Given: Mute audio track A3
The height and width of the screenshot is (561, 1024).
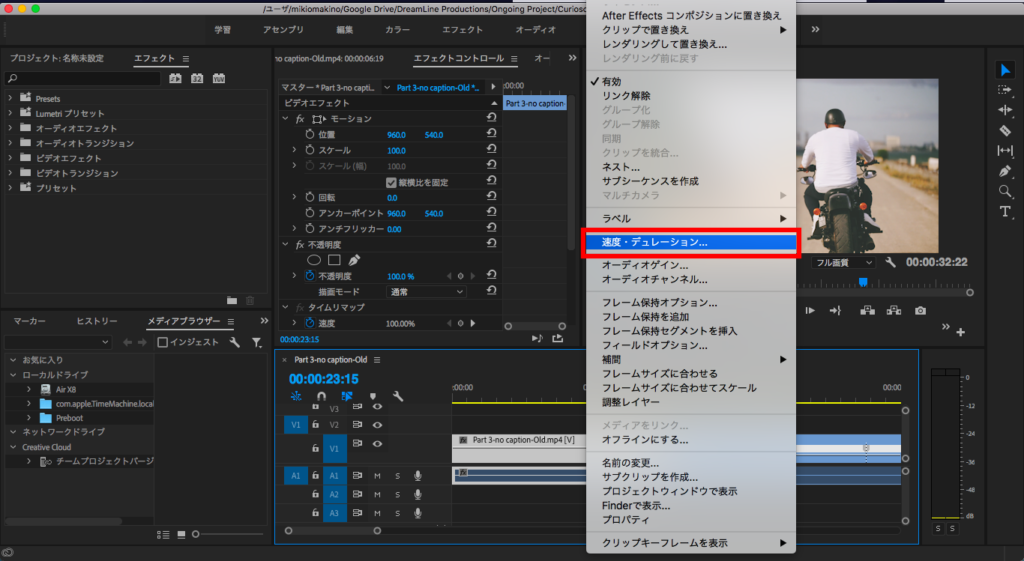Looking at the screenshot, I should coord(377,513).
